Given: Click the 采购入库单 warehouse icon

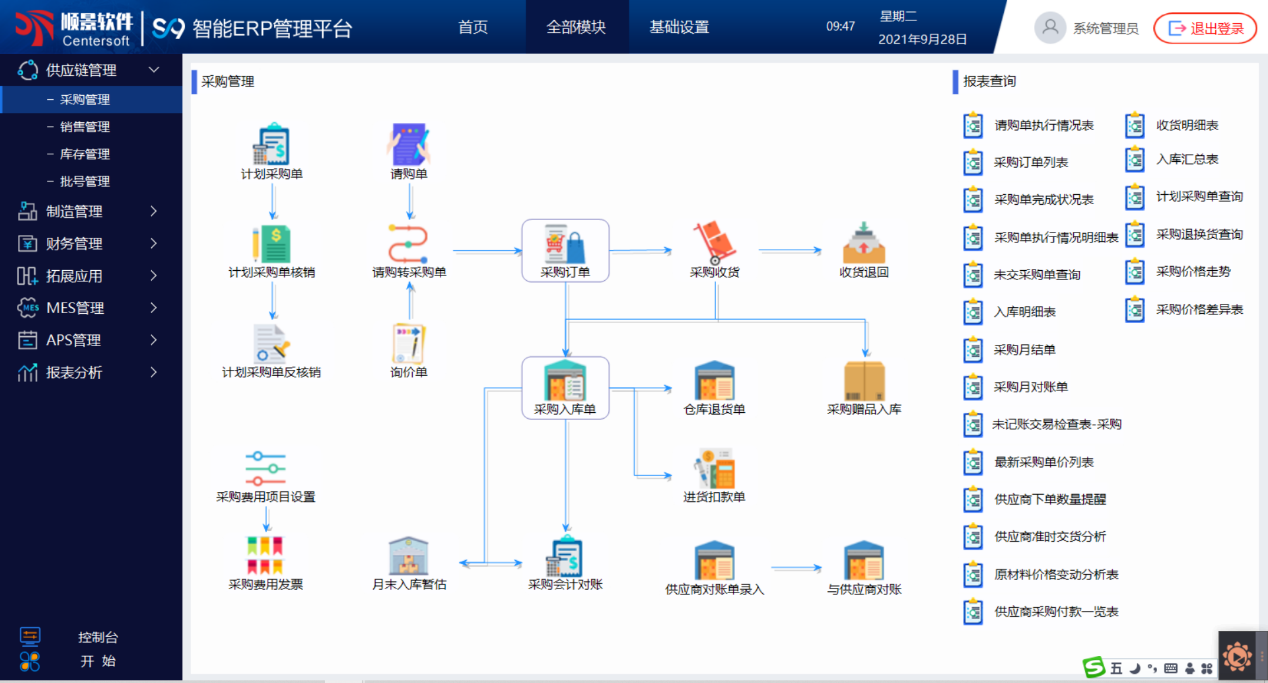Looking at the screenshot, I should 565,381.
